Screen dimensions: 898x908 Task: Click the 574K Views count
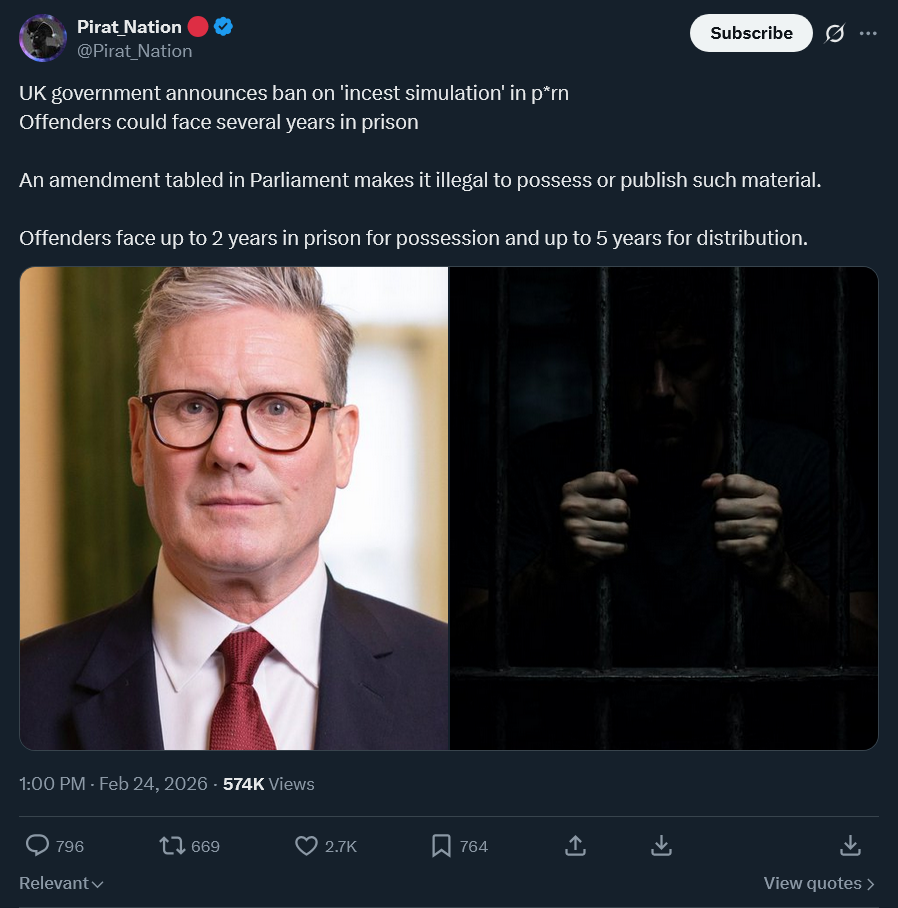tap(269, 784)
